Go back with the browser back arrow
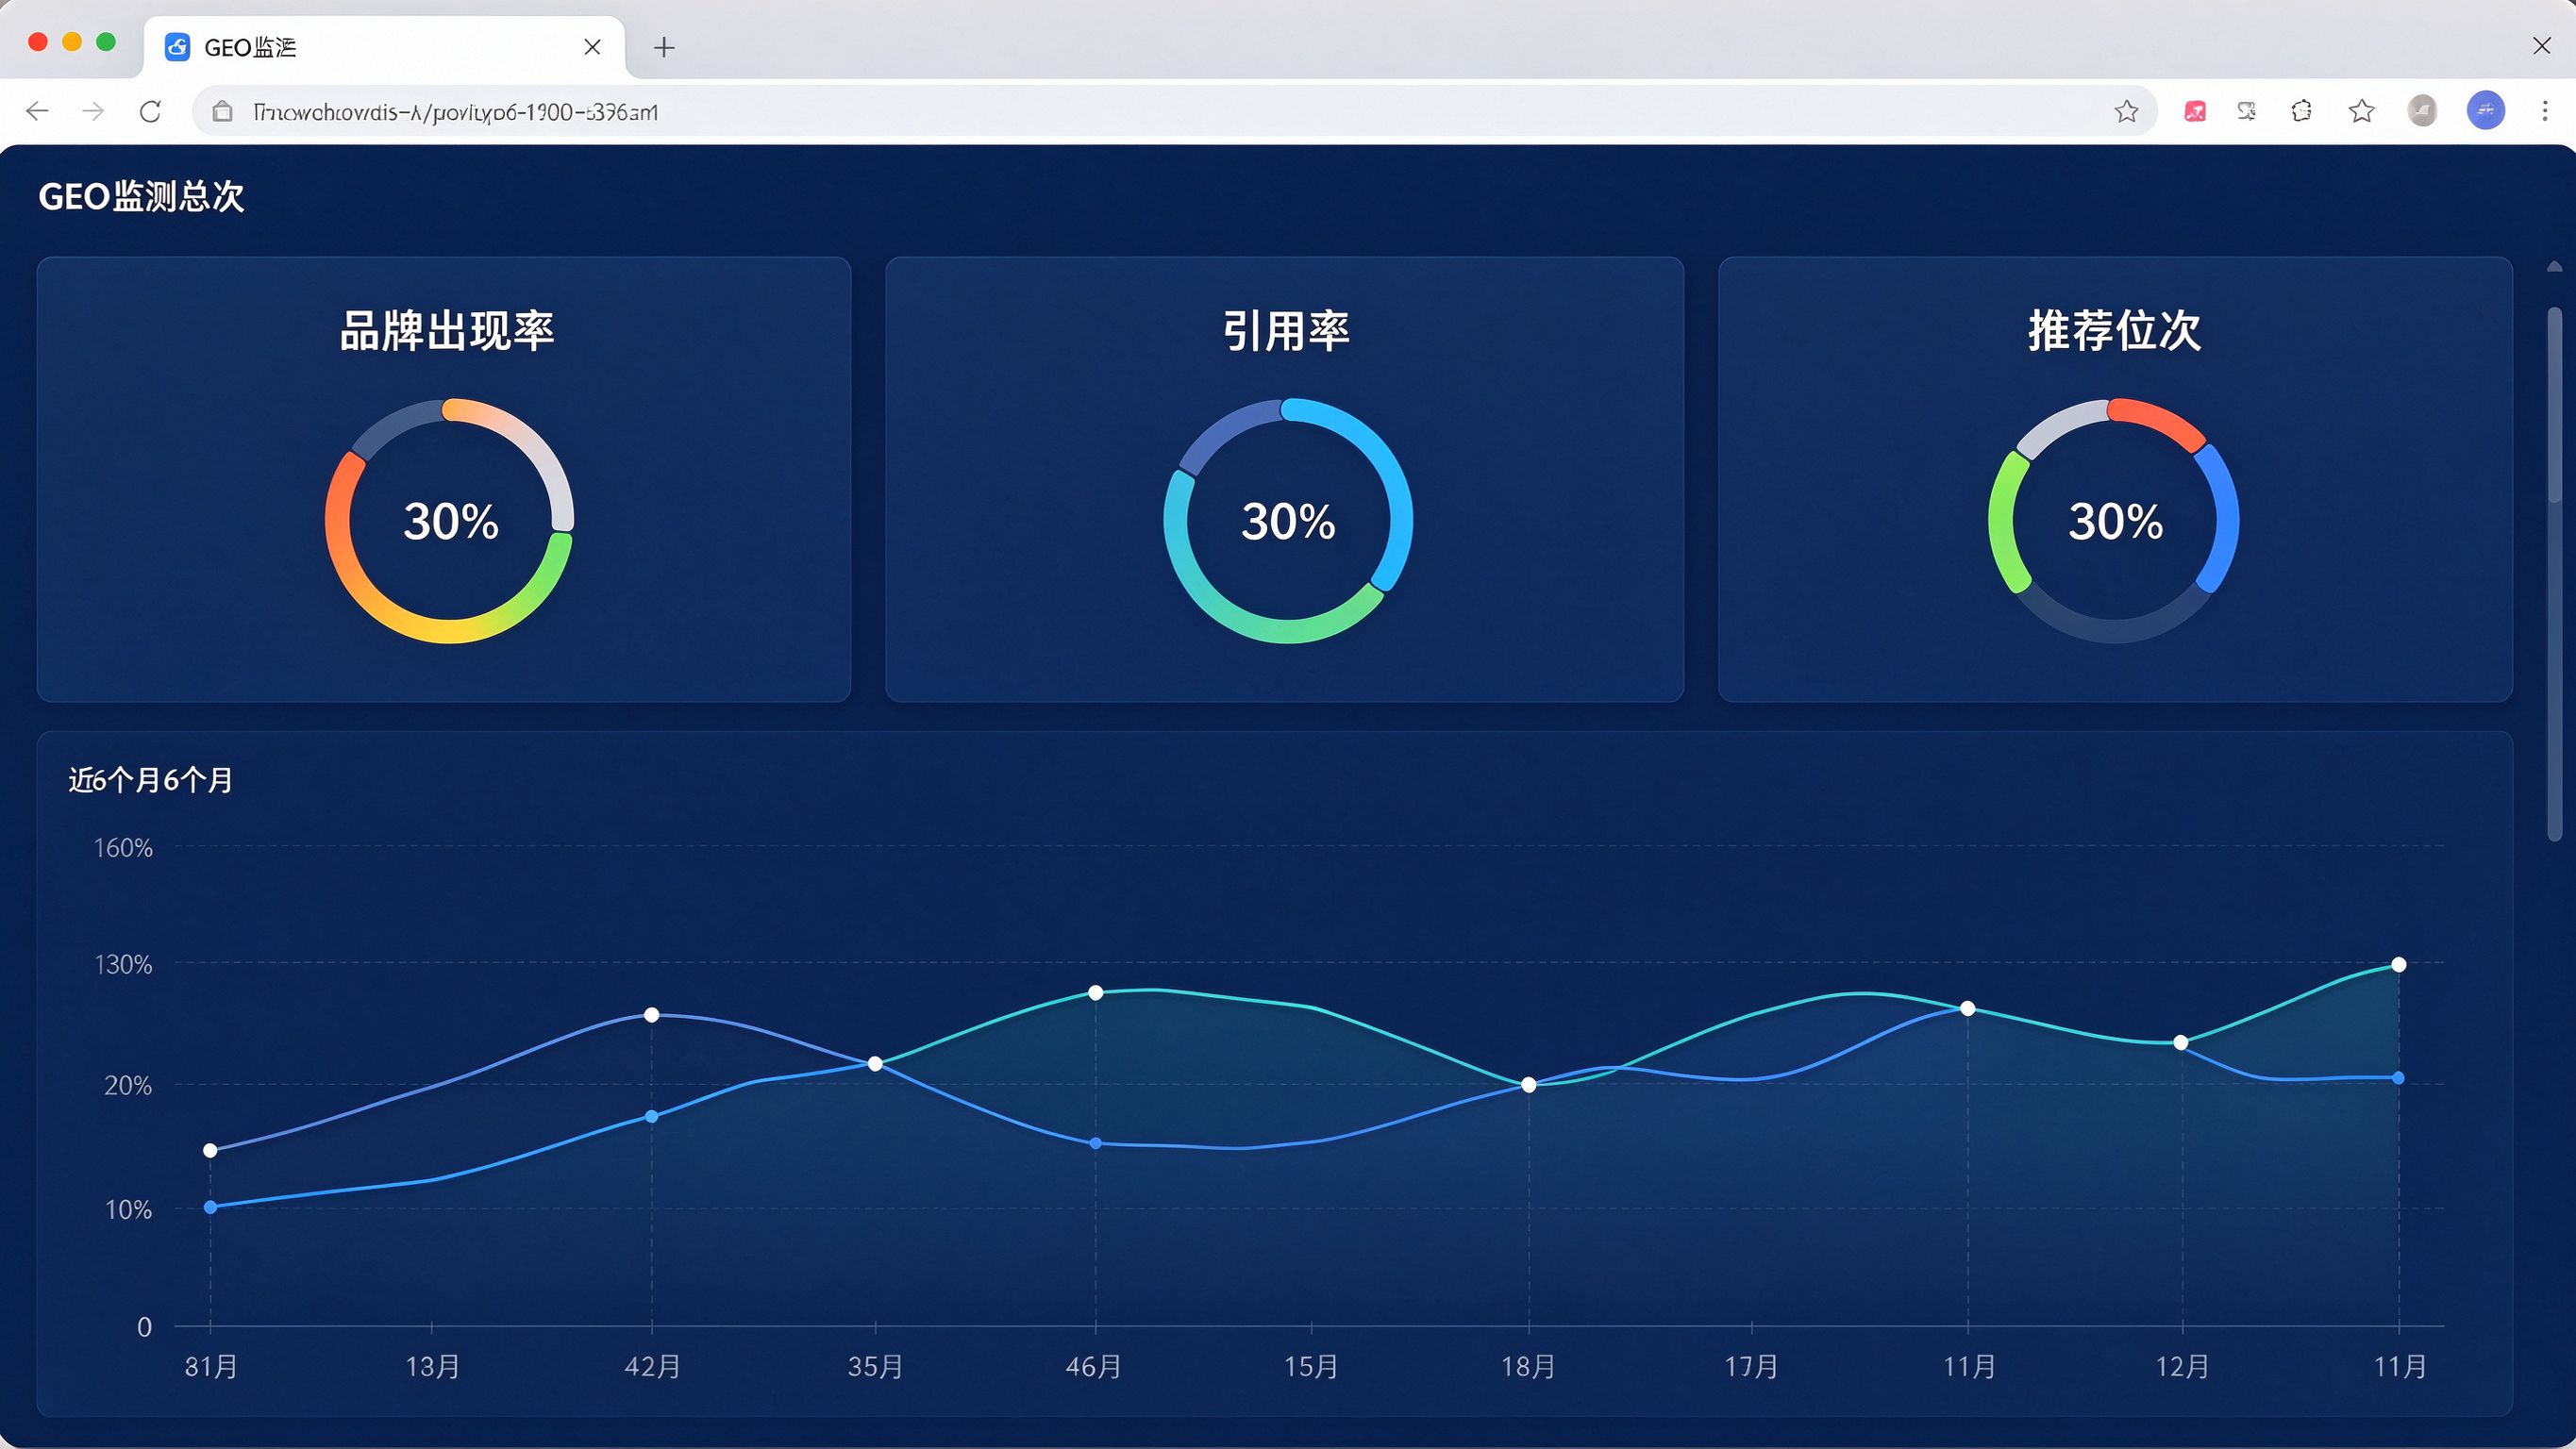2576x1449 pixels. (x=37, y=111)
